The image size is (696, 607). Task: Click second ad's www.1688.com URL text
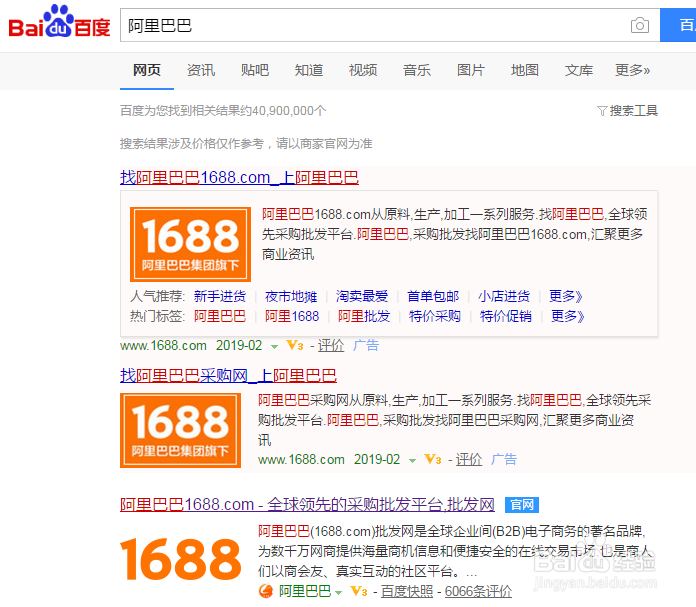[x=301, y=459]
